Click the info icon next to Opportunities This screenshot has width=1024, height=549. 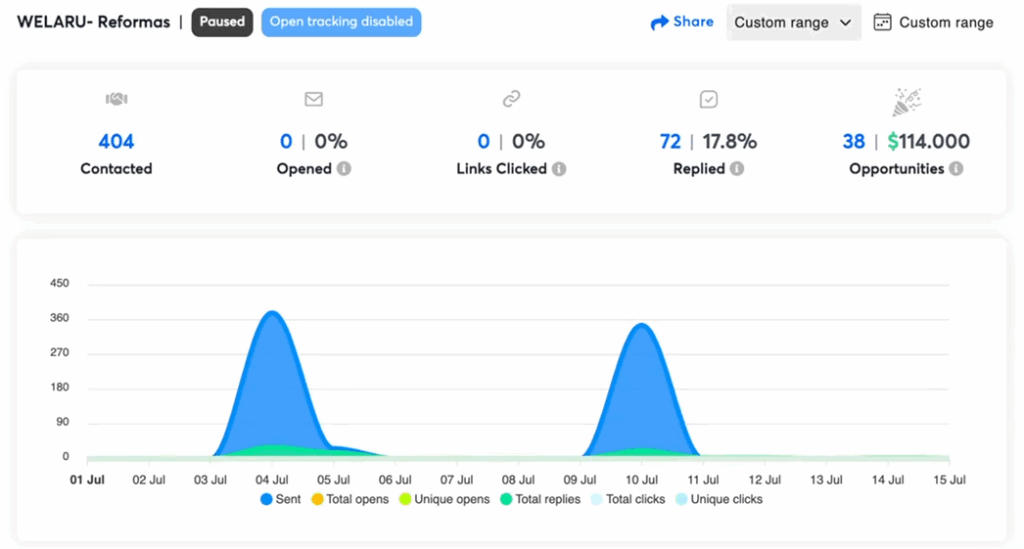[x=956, y=169]
